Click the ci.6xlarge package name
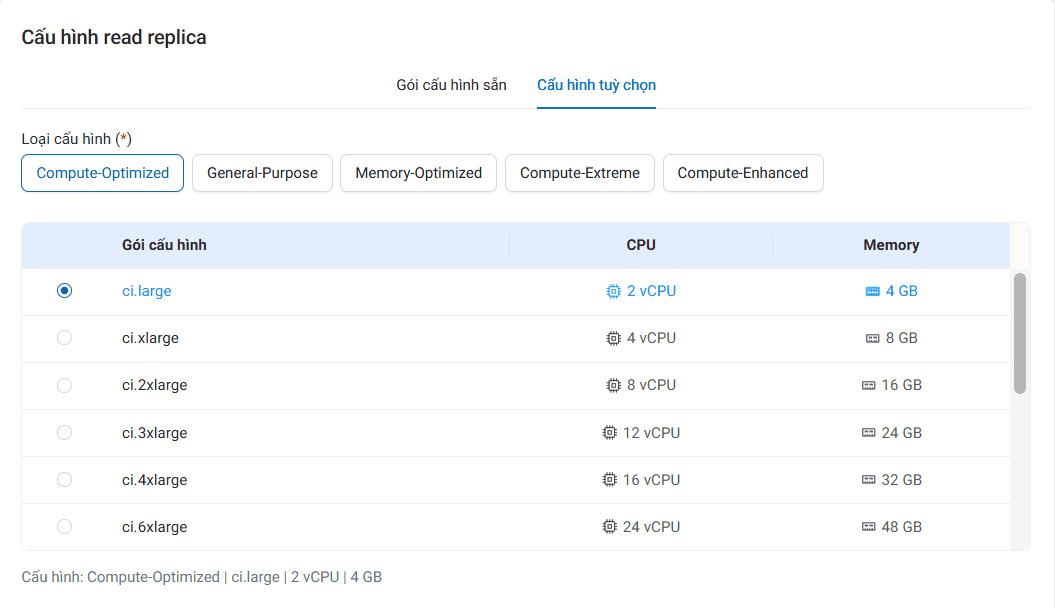Viewport: 1055px width, 608px height. (x=154, y=527)
